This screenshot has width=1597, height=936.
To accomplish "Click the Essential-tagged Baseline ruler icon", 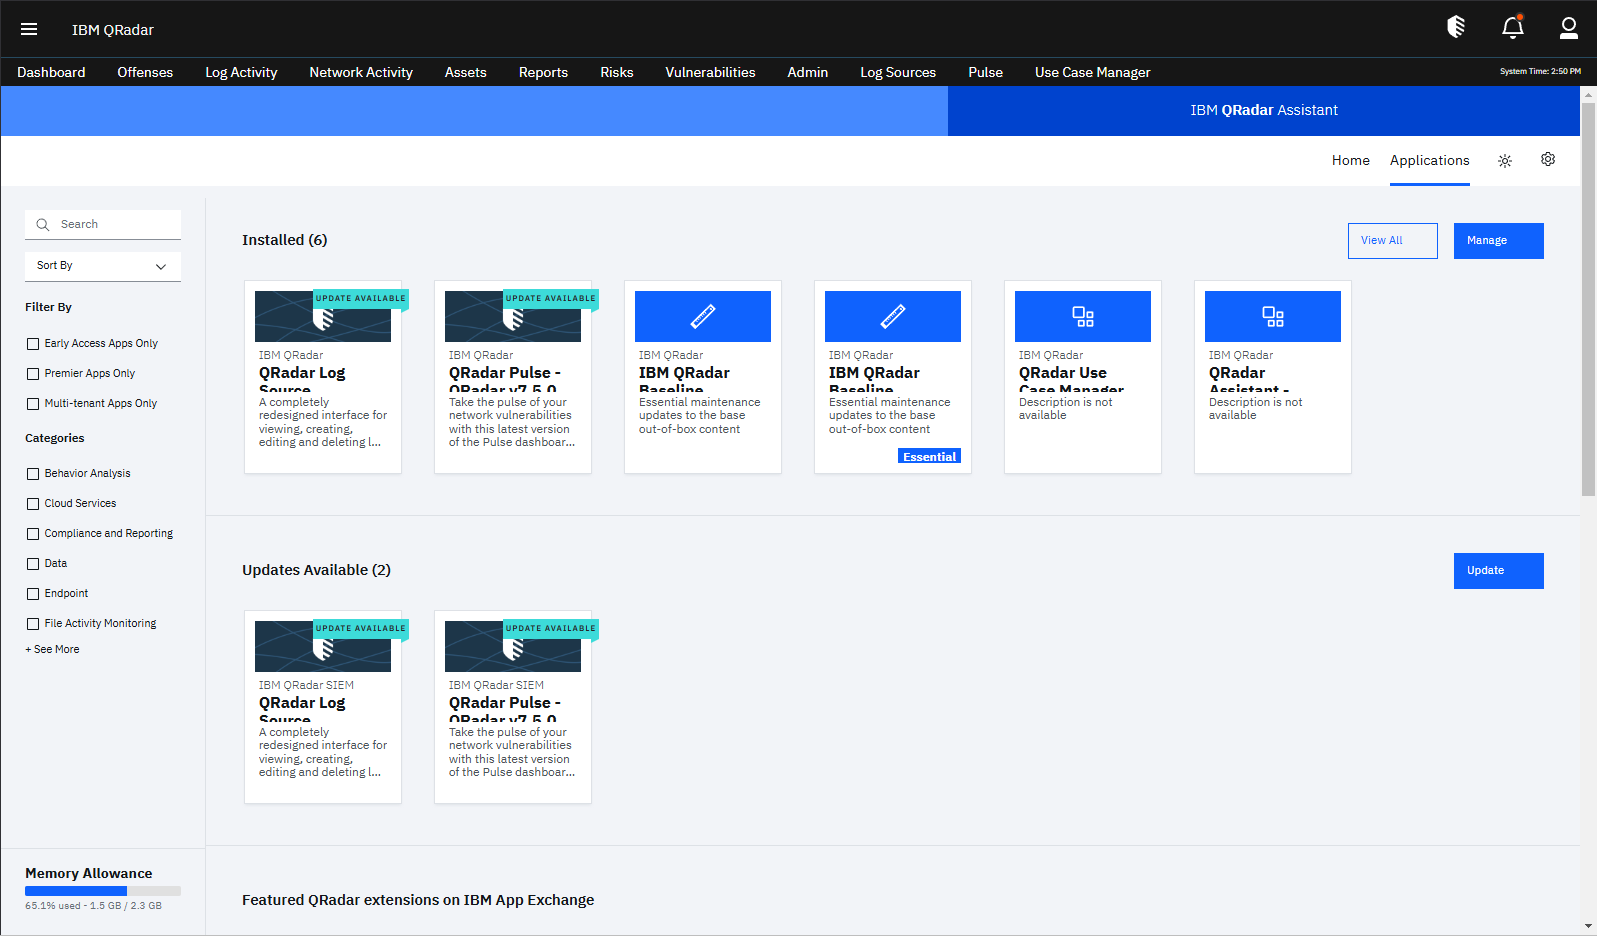I will pos(893,316).
